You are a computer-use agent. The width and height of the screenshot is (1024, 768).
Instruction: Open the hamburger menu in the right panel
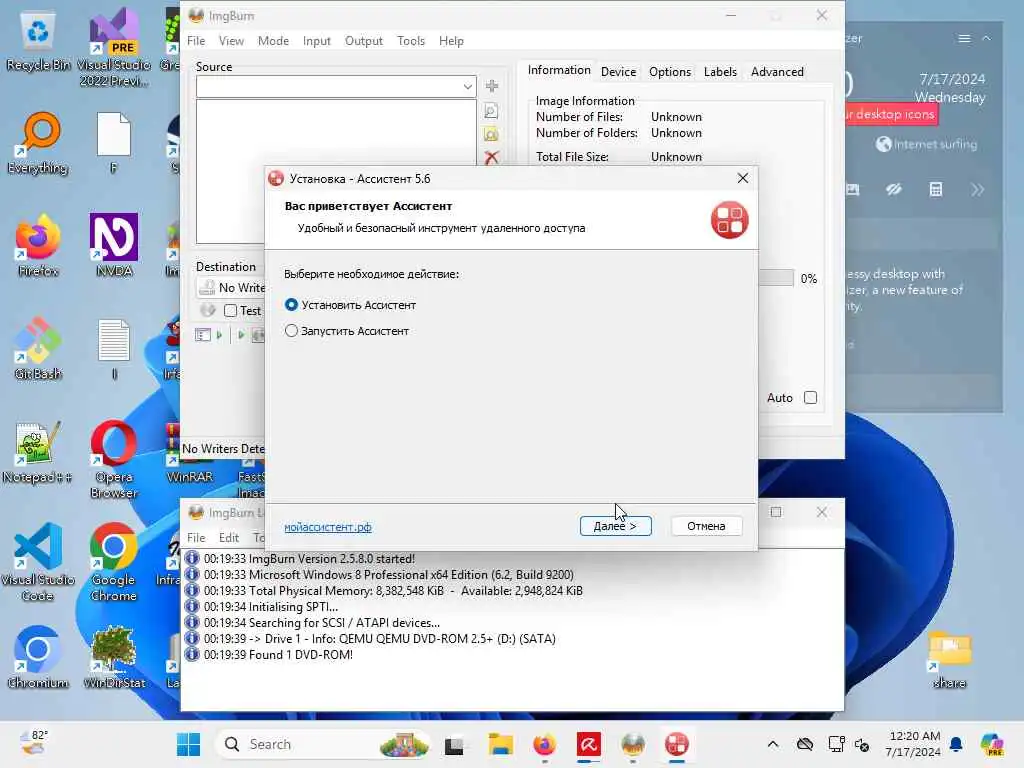(x=964, y=39)
